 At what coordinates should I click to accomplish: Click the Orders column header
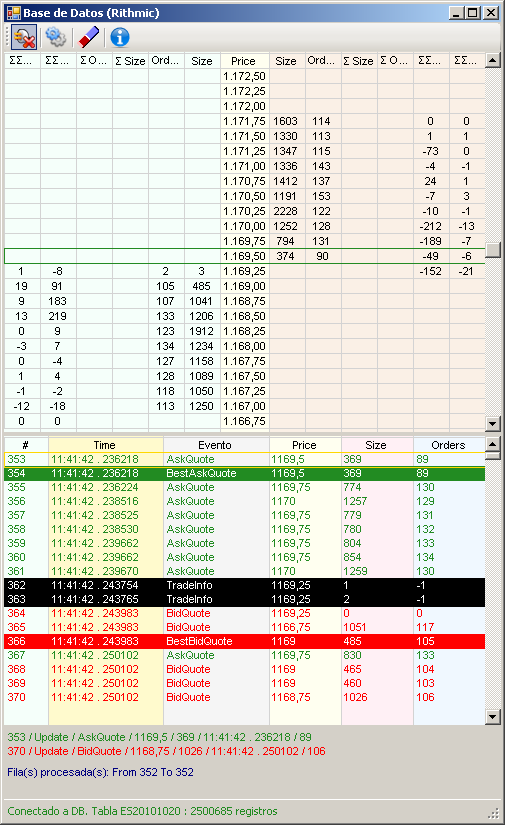point(449,445)
